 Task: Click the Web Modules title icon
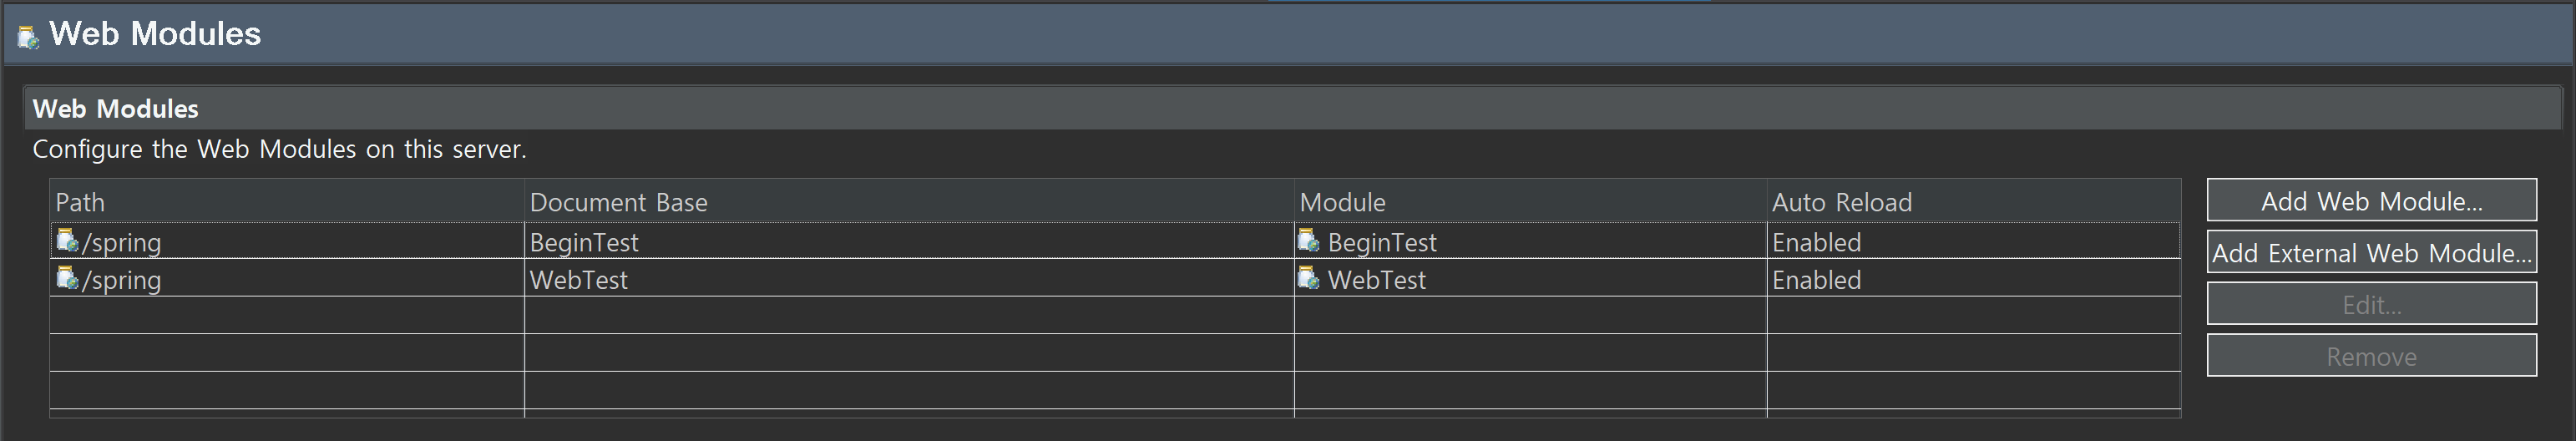tap(28, 38)
